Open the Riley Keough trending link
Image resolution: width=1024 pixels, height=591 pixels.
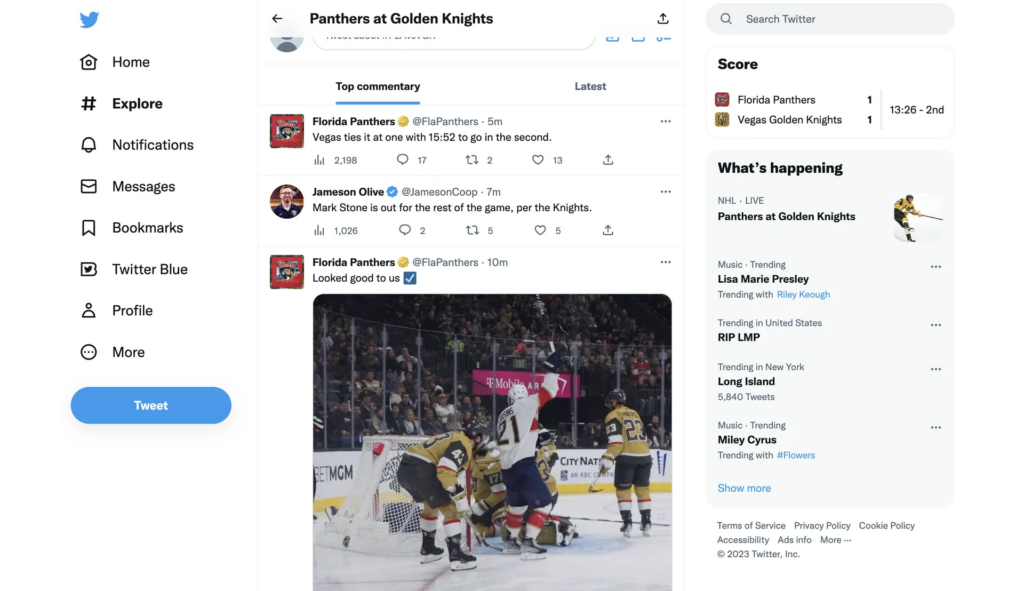[x=803, y=295]
